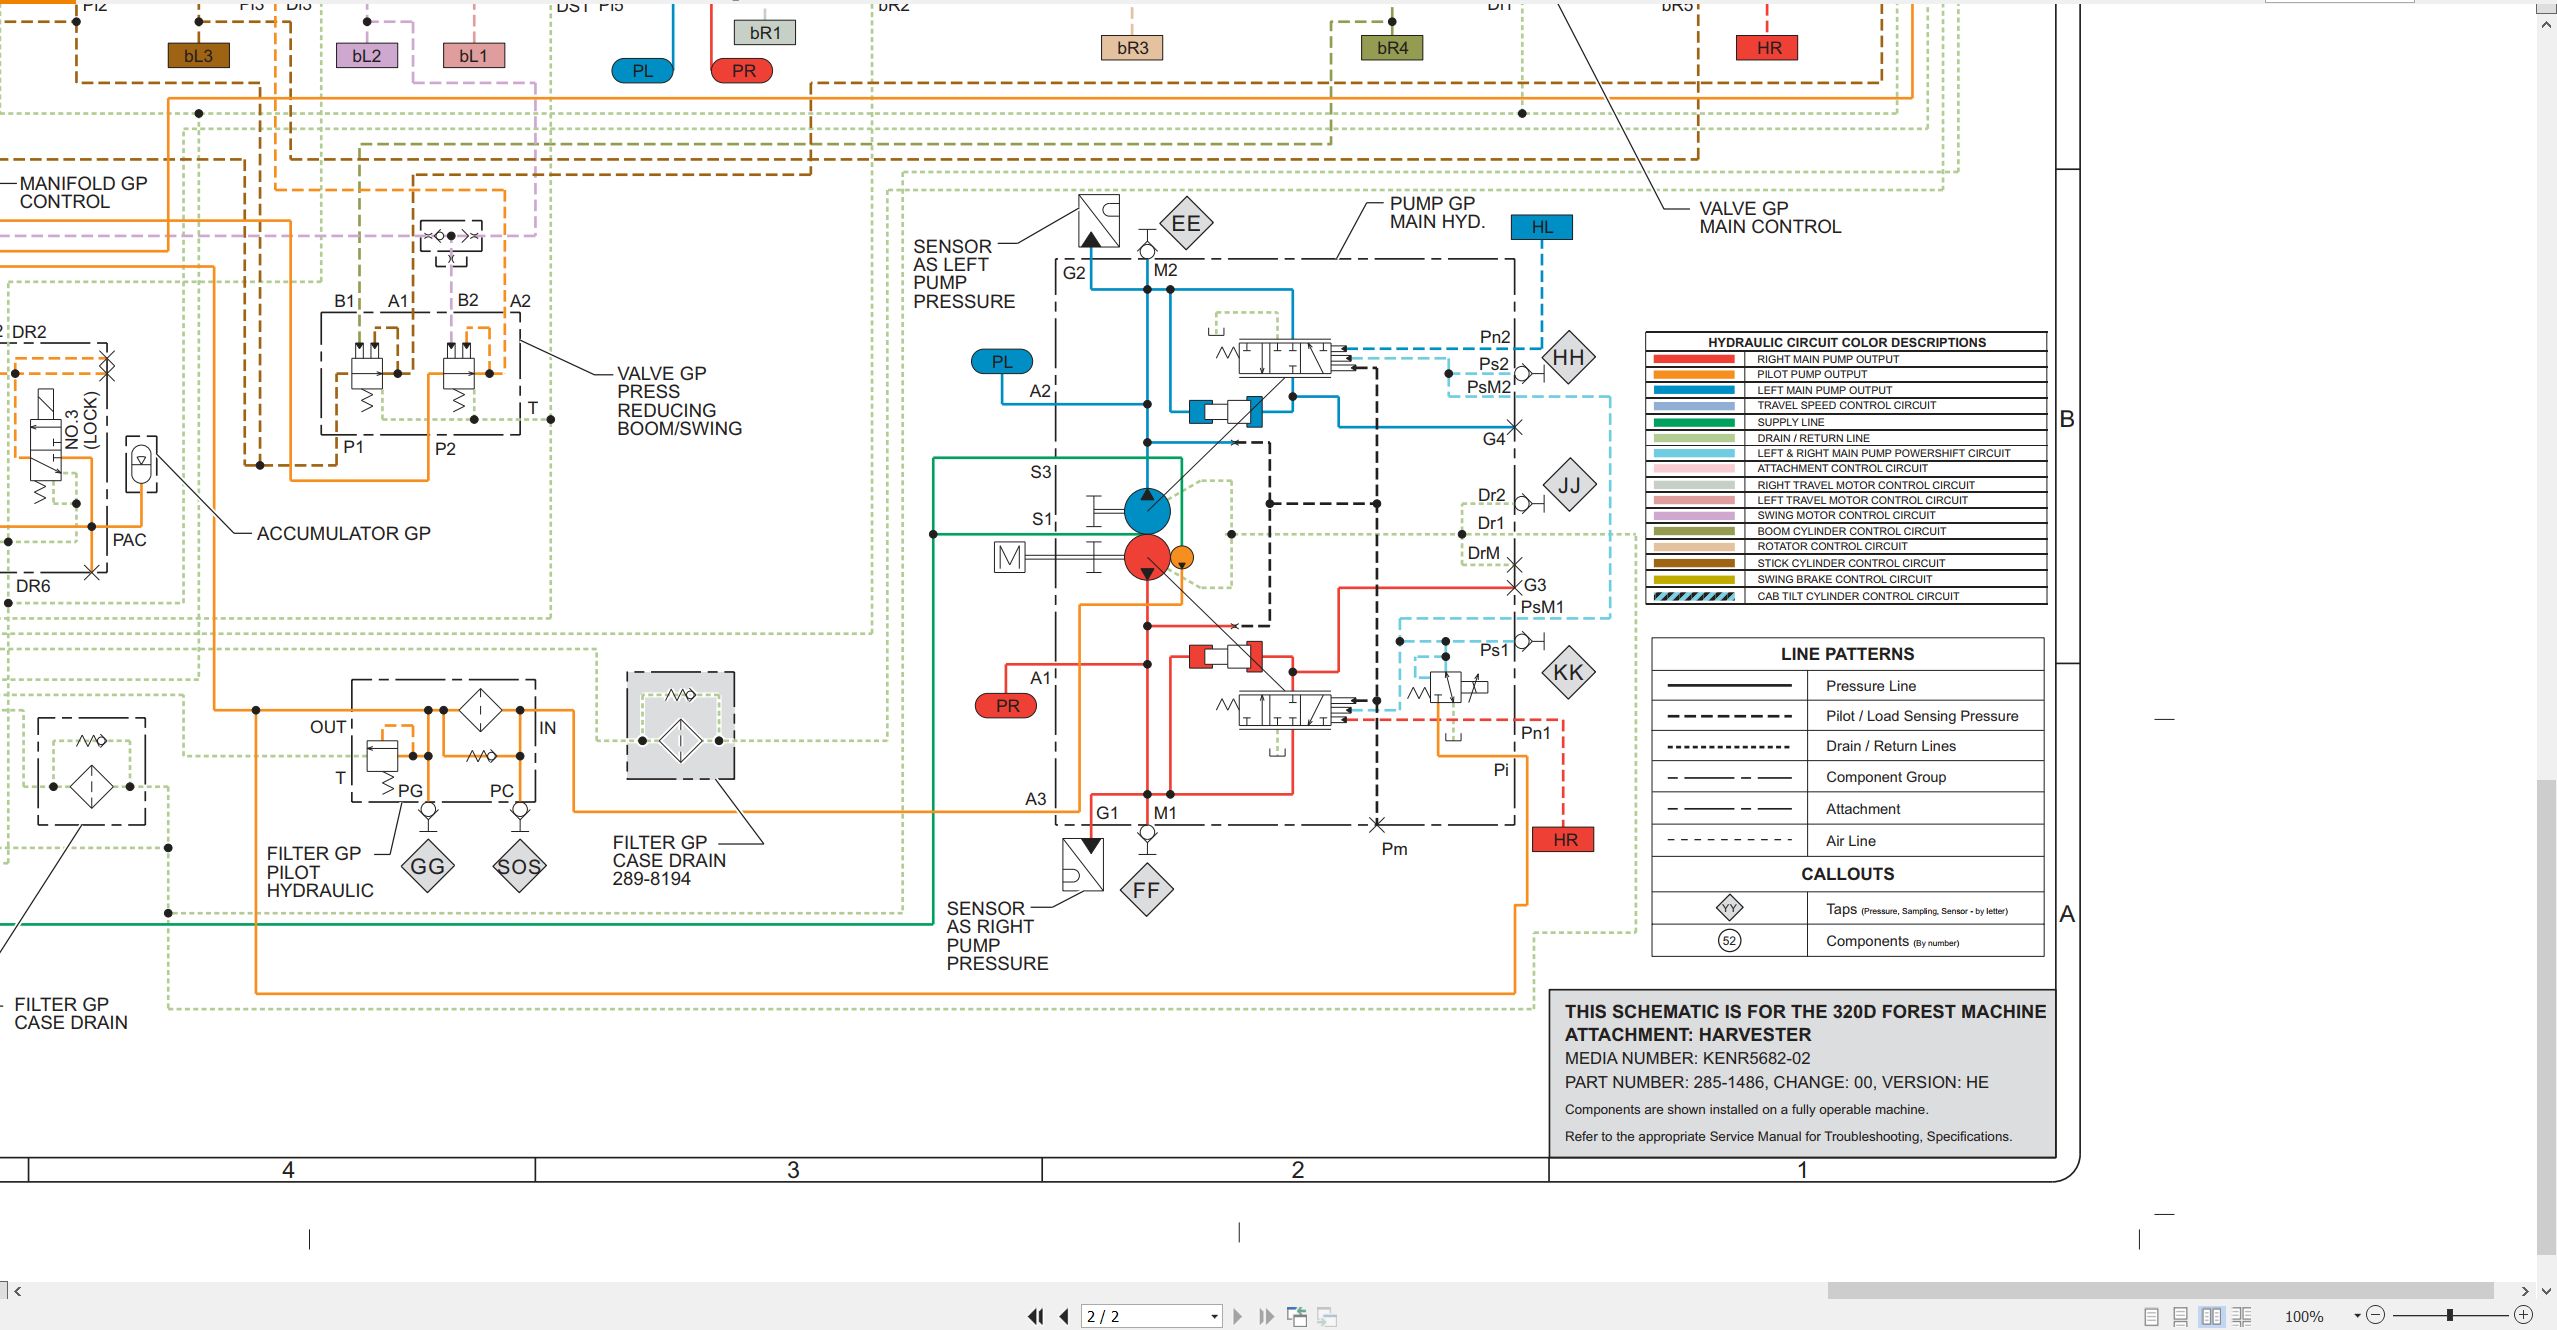
Task: Click the zoom in plus button
Action: (x=2523, y=1315)
